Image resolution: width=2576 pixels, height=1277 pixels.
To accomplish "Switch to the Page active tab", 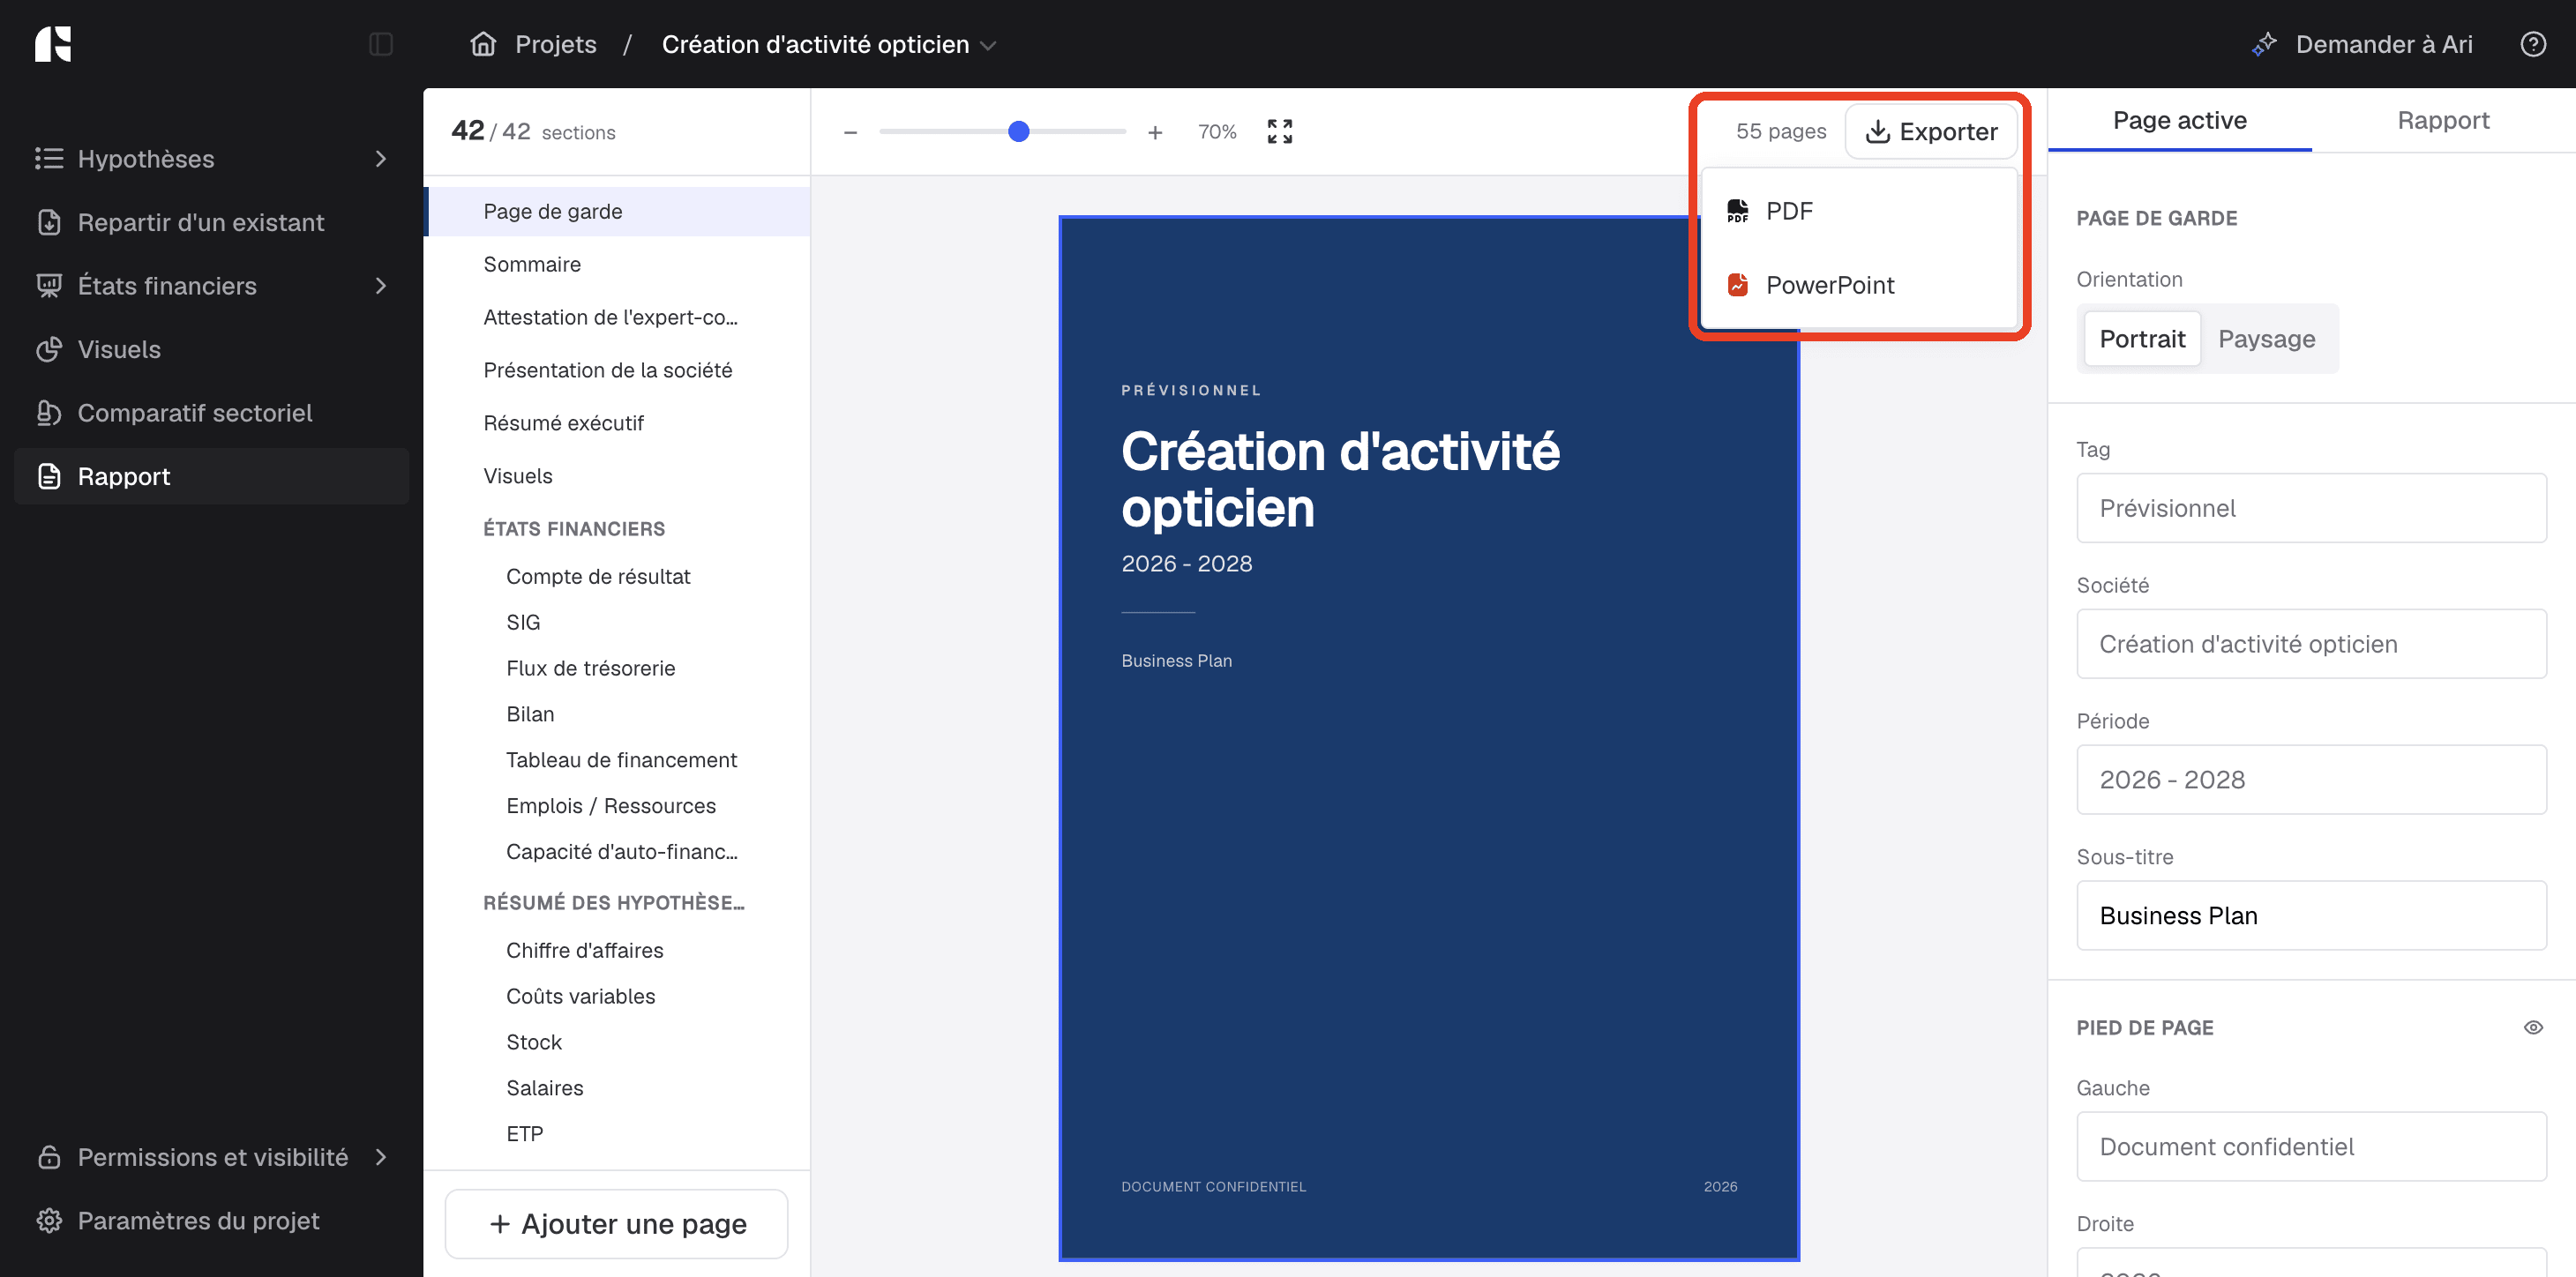I will tap(2179, 121).
